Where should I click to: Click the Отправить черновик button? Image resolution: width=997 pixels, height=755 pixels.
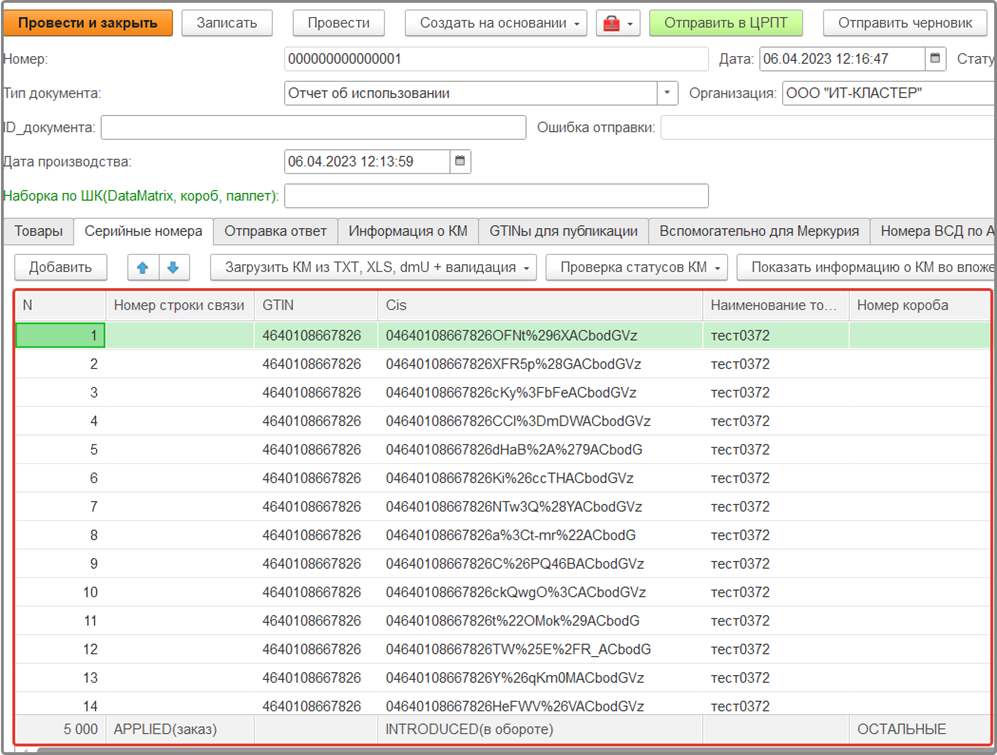point(905,24)
